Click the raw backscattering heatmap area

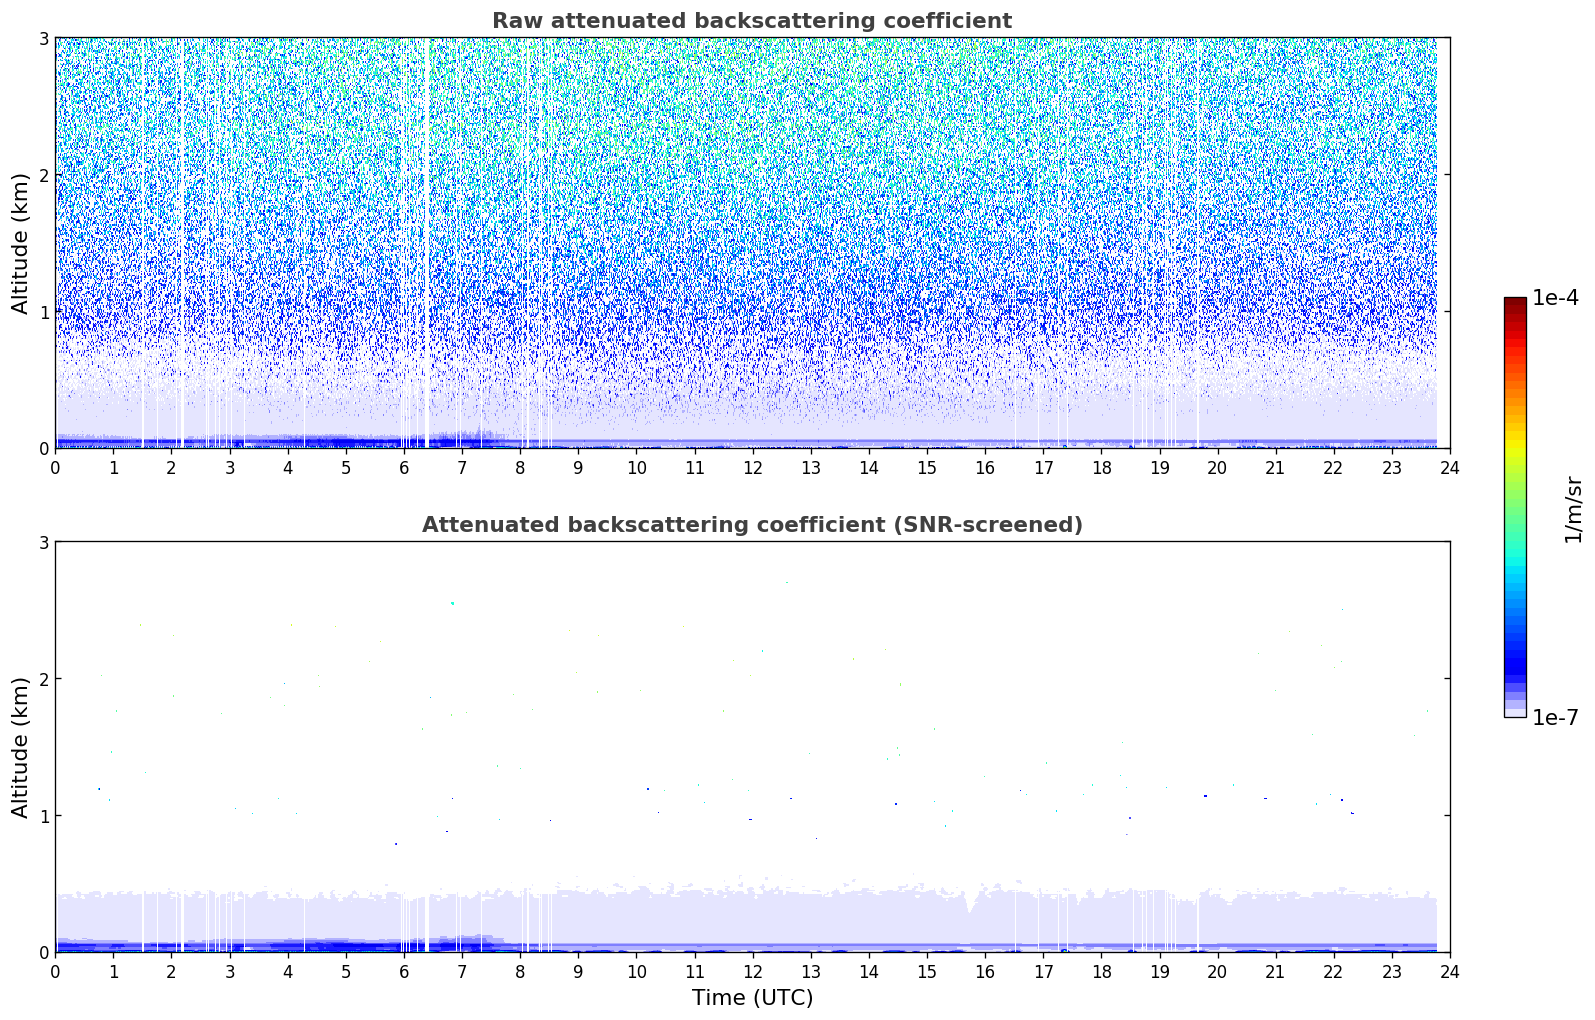(x=752, y=243)
